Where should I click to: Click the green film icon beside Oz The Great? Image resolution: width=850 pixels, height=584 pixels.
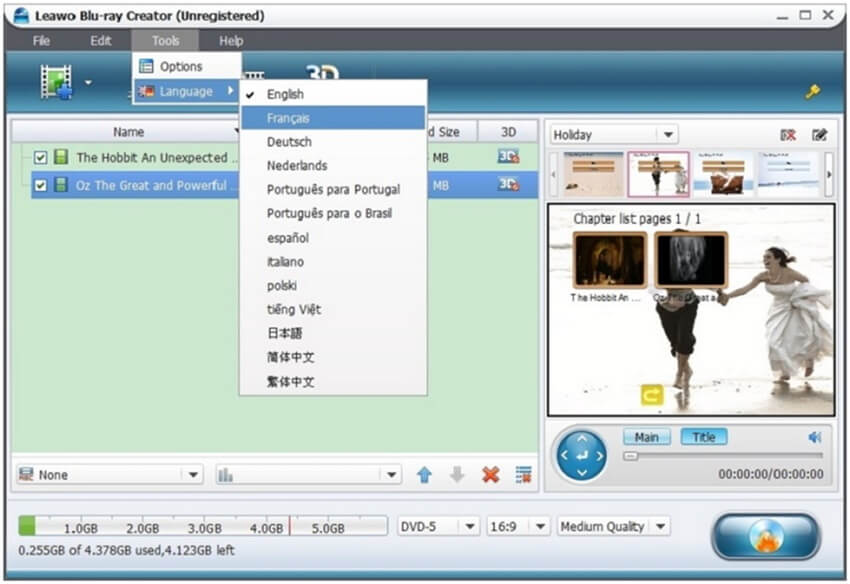click(61, 185)
